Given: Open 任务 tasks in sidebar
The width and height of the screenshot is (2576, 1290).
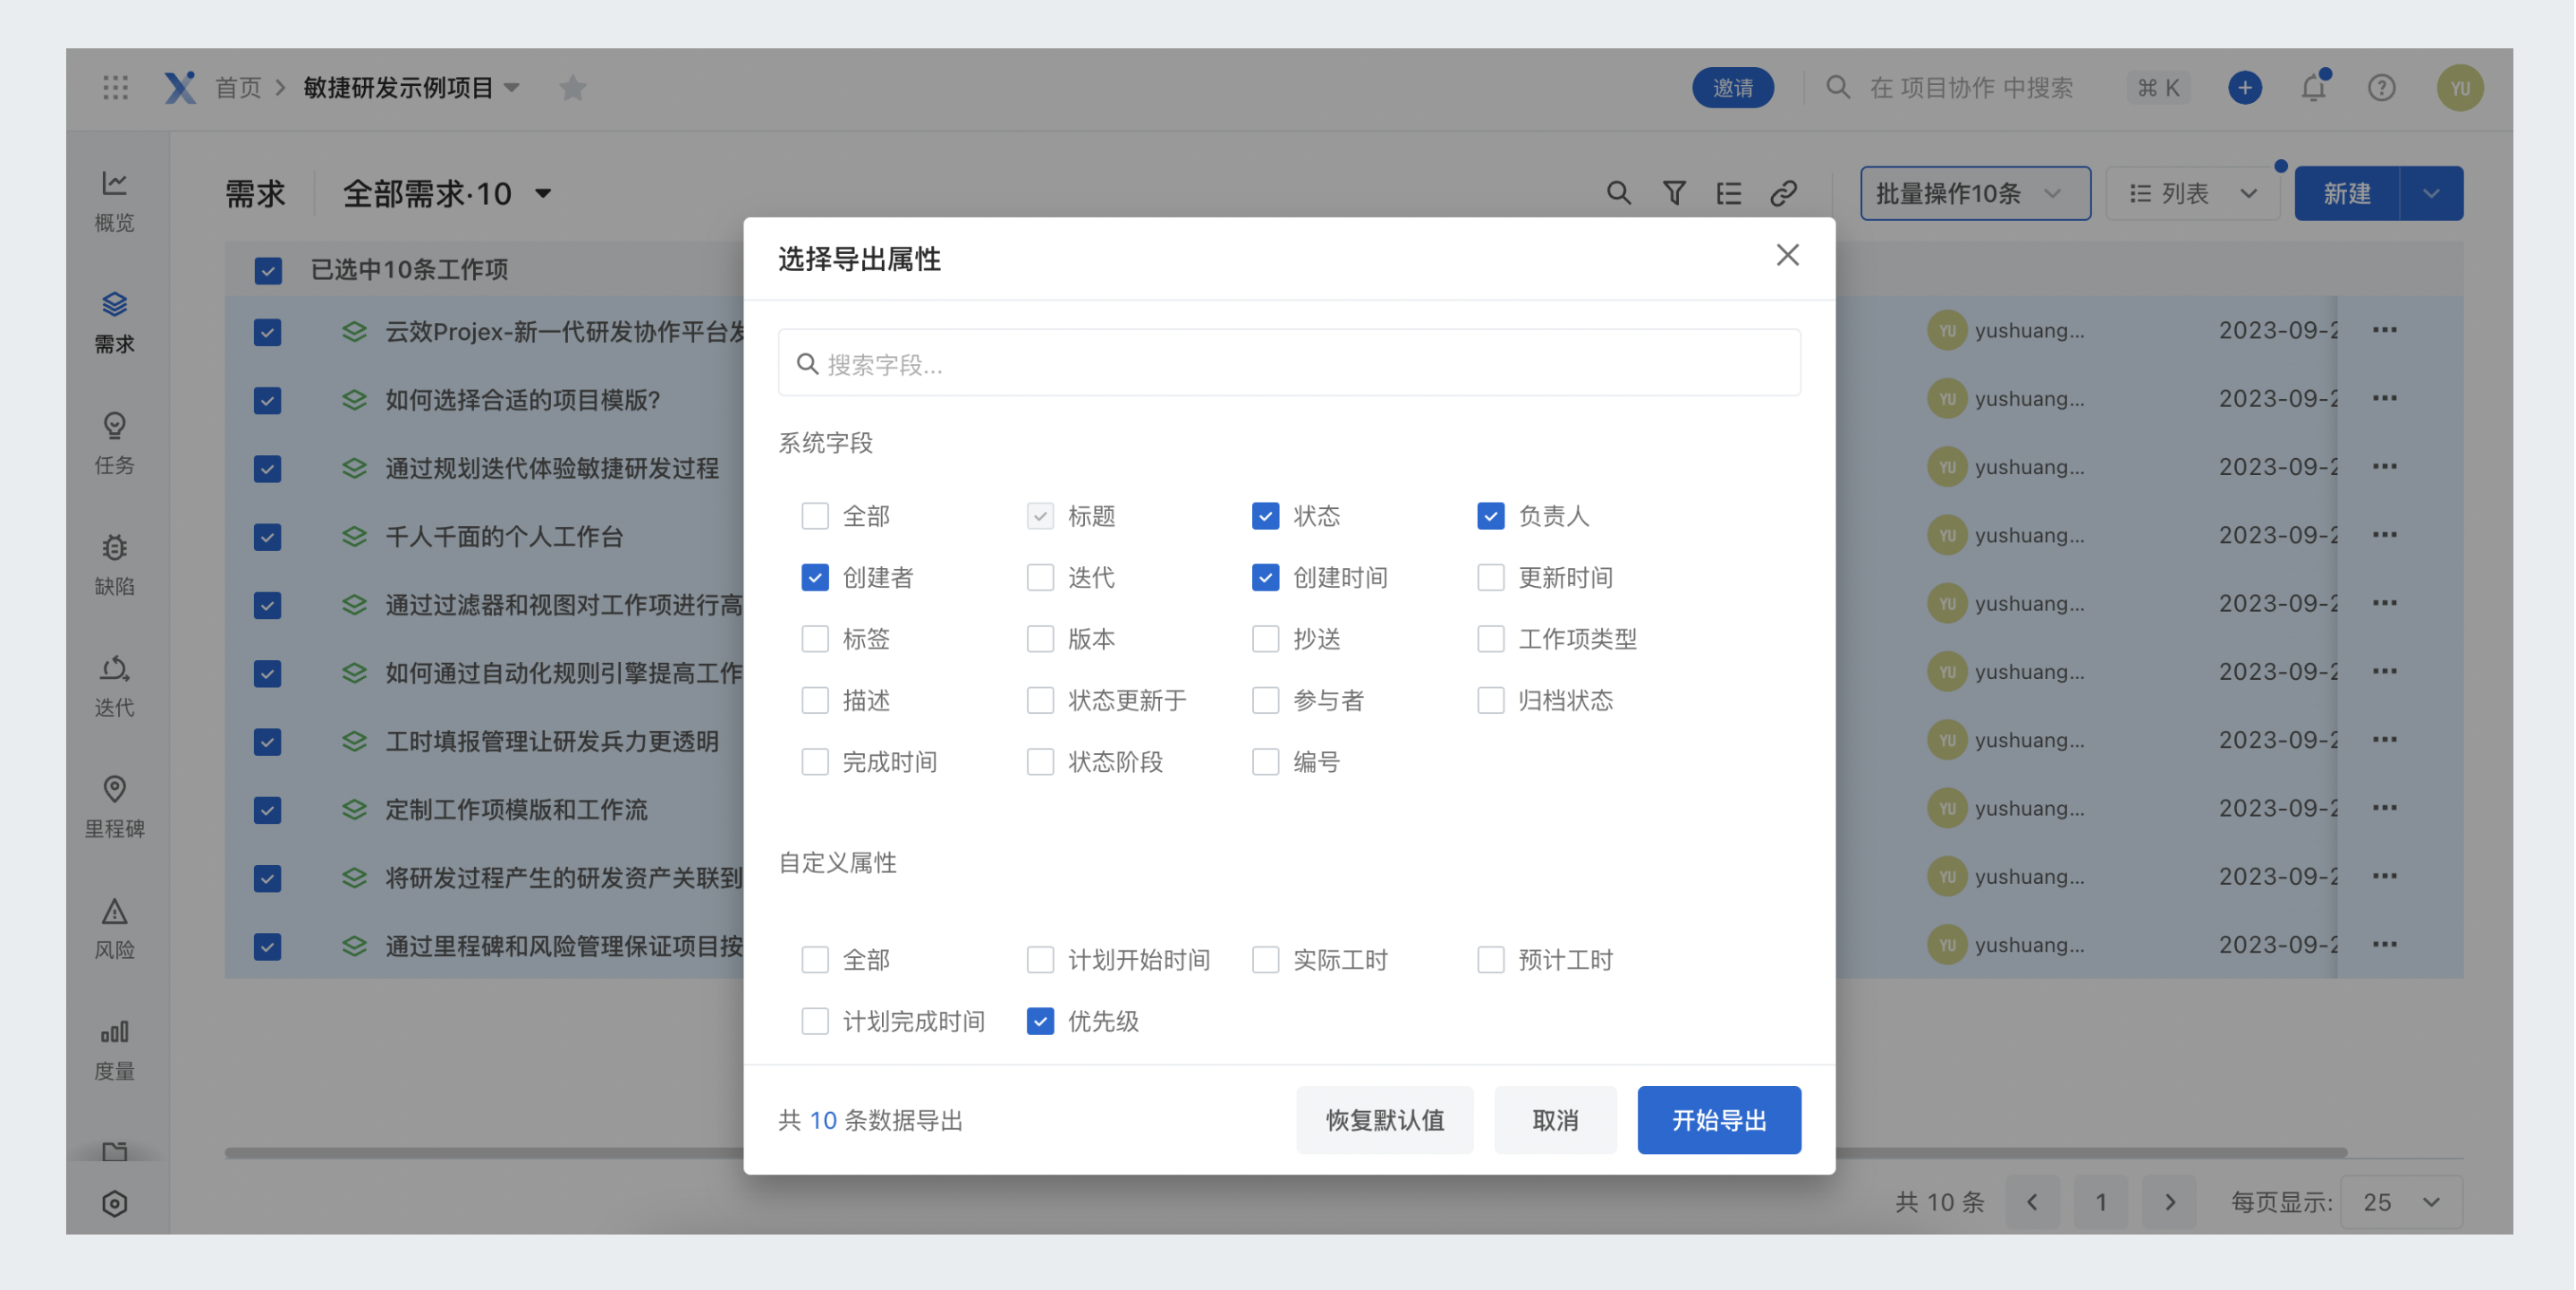Looking at the screenshot, I should 115,444.
